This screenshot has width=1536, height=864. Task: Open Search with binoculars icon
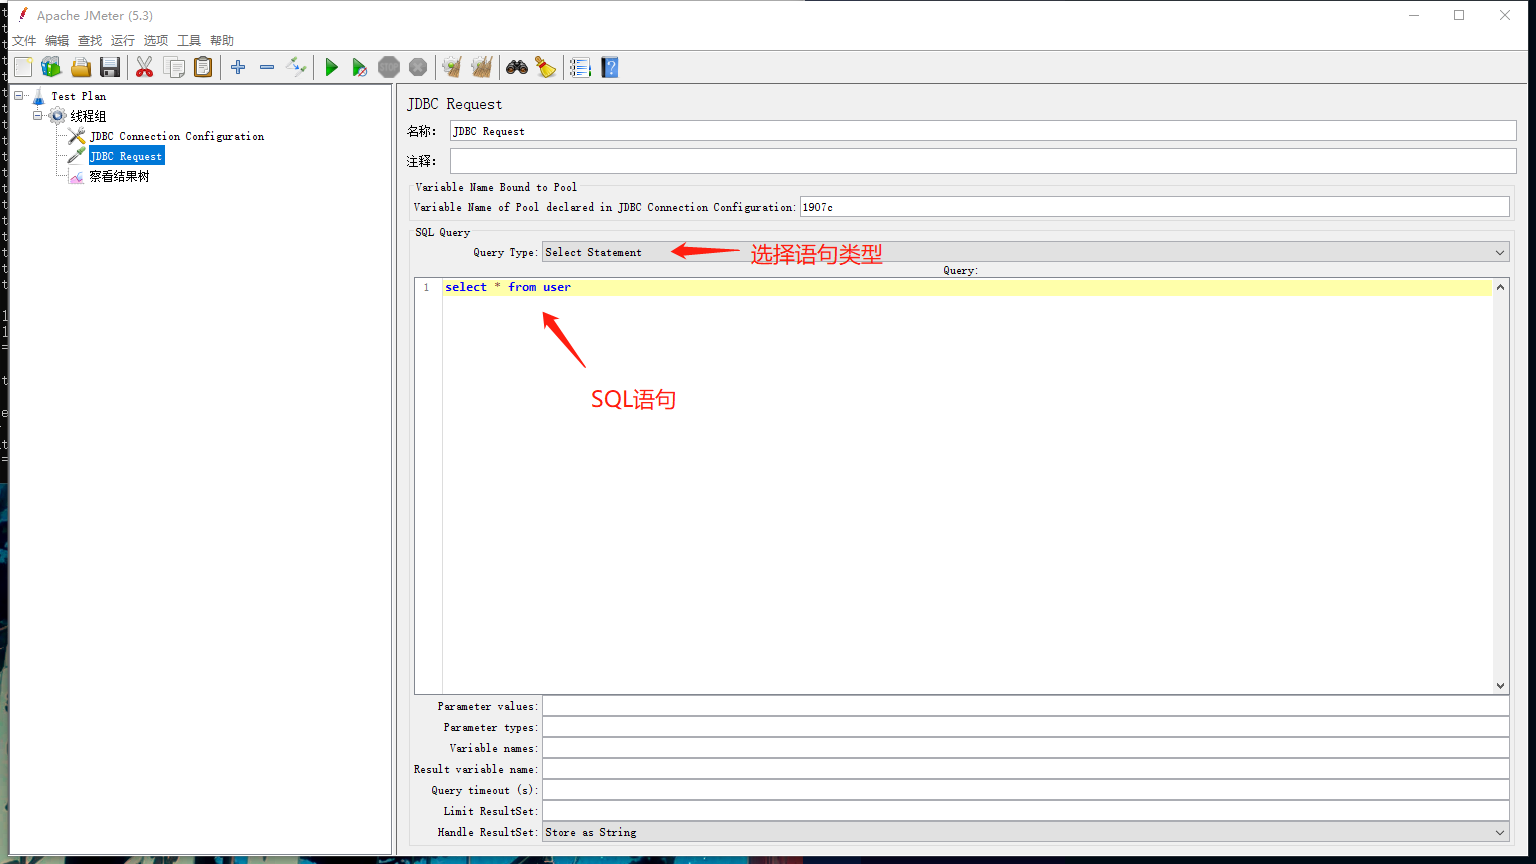click(x=517, y=67)
